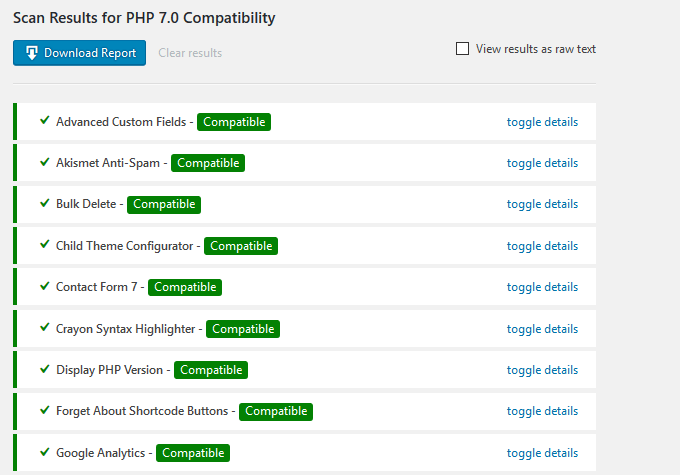Click checkmark icon beside Bulk Delete
This screenshot has width=680, height=475.
(44, 203)
